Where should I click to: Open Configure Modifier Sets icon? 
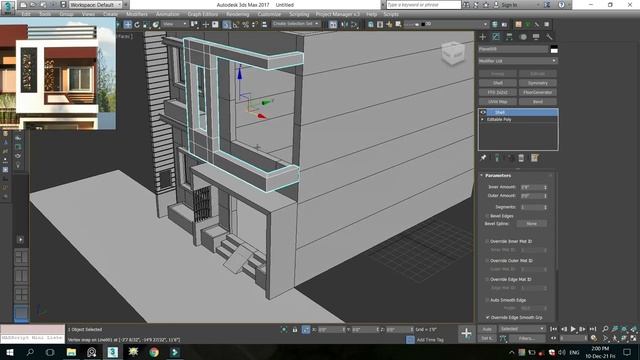click(534, 158)
